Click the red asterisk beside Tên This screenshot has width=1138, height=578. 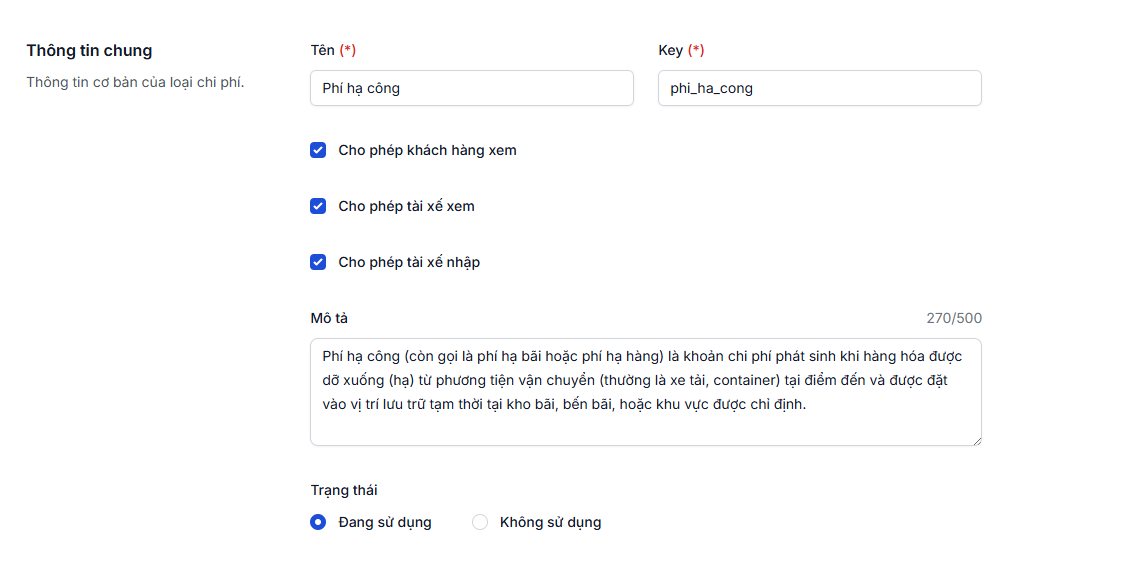347,48
